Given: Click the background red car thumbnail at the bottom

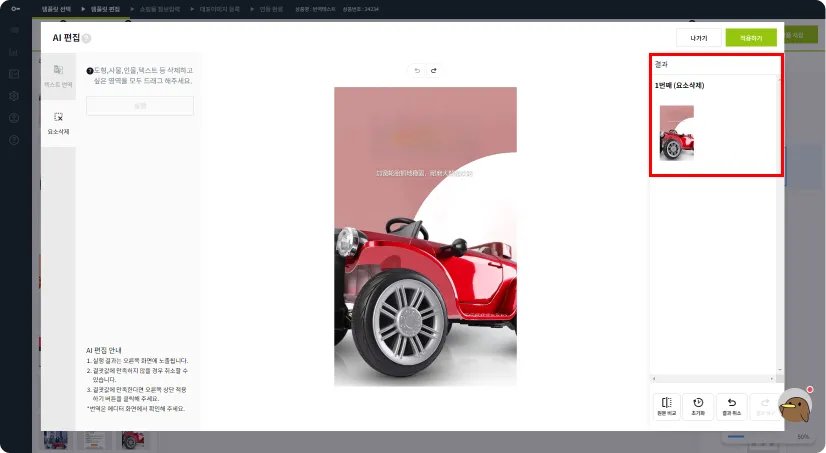Looking at the screenshot, I should [x=133, y=440].
